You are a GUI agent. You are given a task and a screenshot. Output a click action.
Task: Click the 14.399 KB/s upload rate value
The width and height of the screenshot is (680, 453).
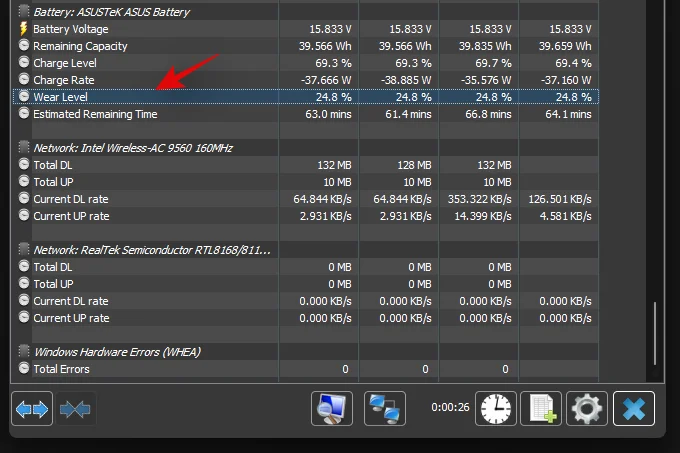(x=483, y=216)
